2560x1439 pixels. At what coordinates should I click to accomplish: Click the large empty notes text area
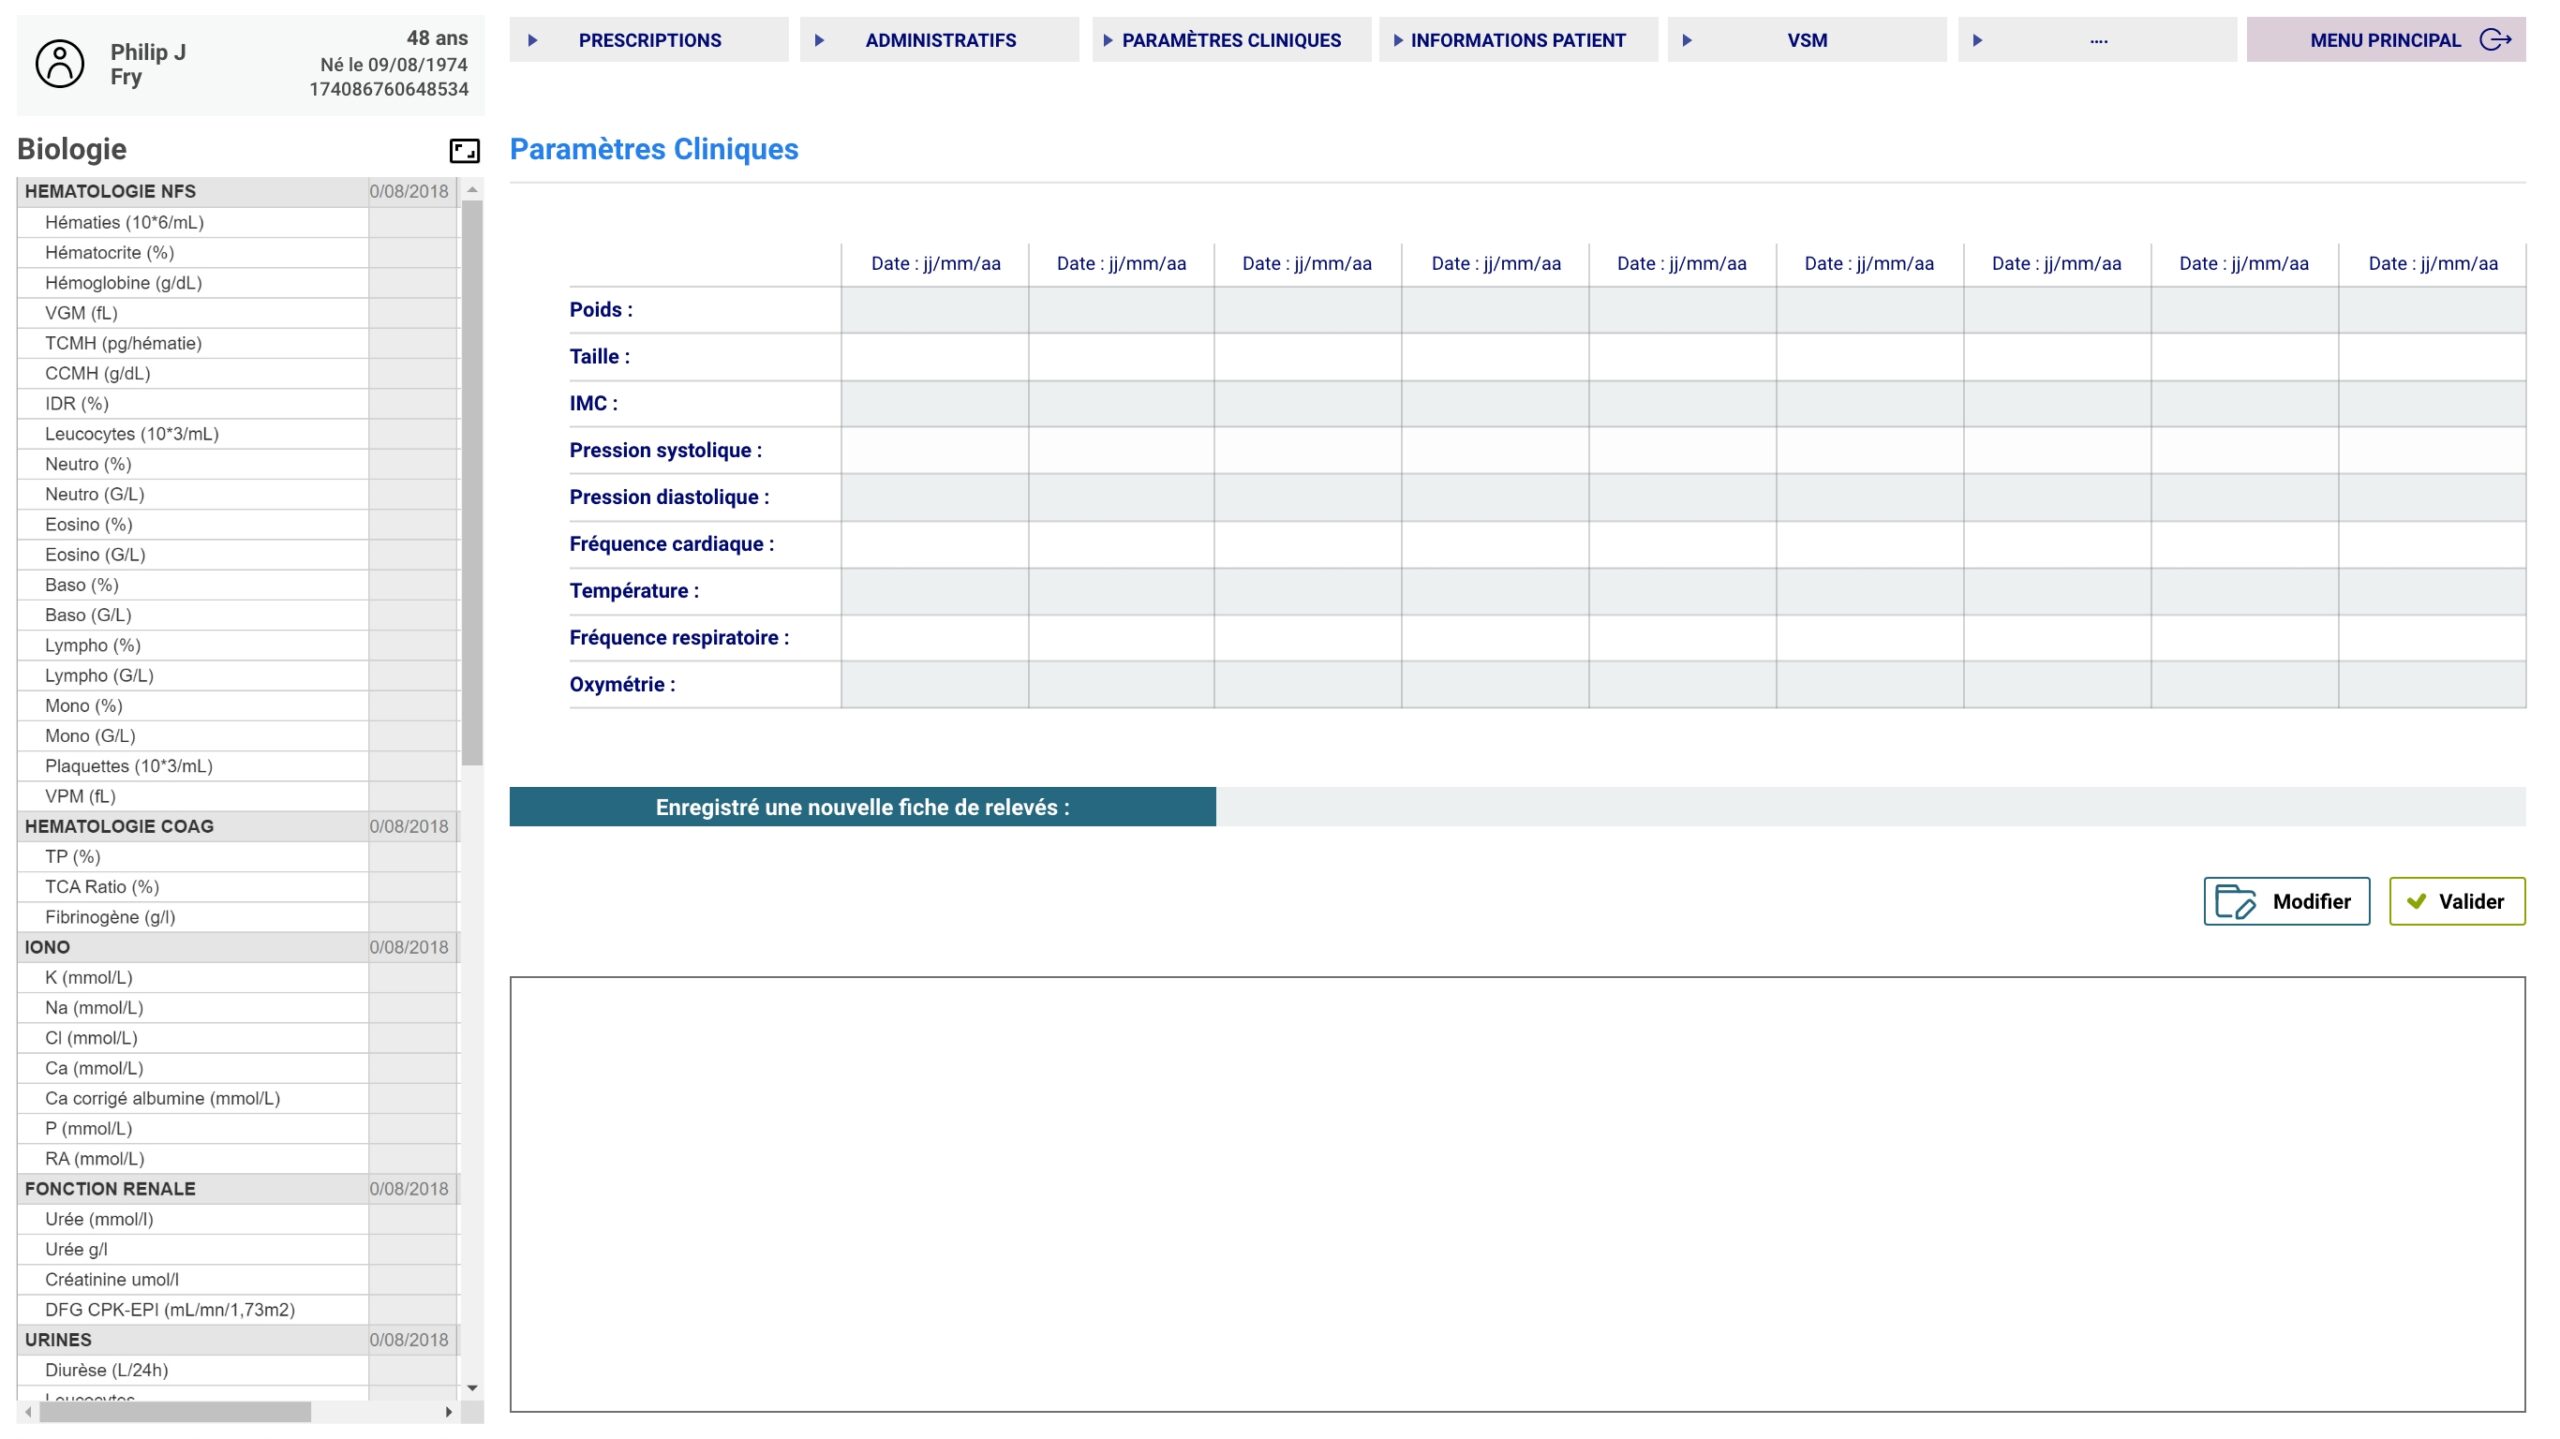1516,1194
